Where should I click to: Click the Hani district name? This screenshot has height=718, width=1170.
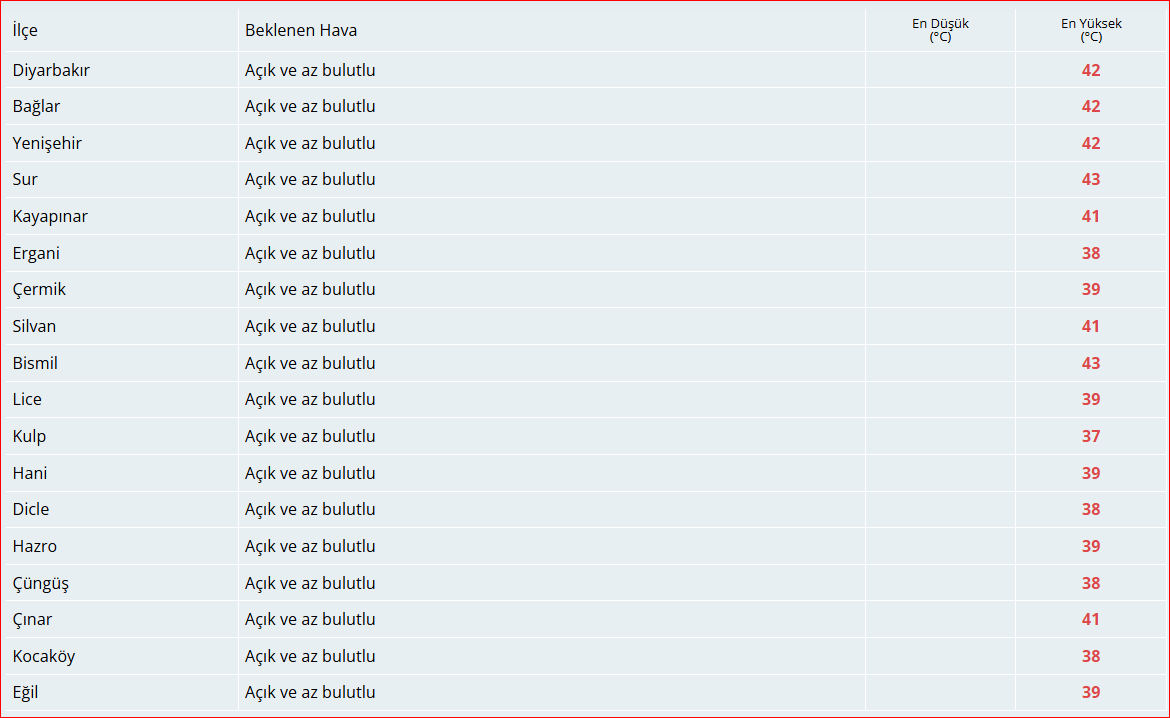point(30,473)
